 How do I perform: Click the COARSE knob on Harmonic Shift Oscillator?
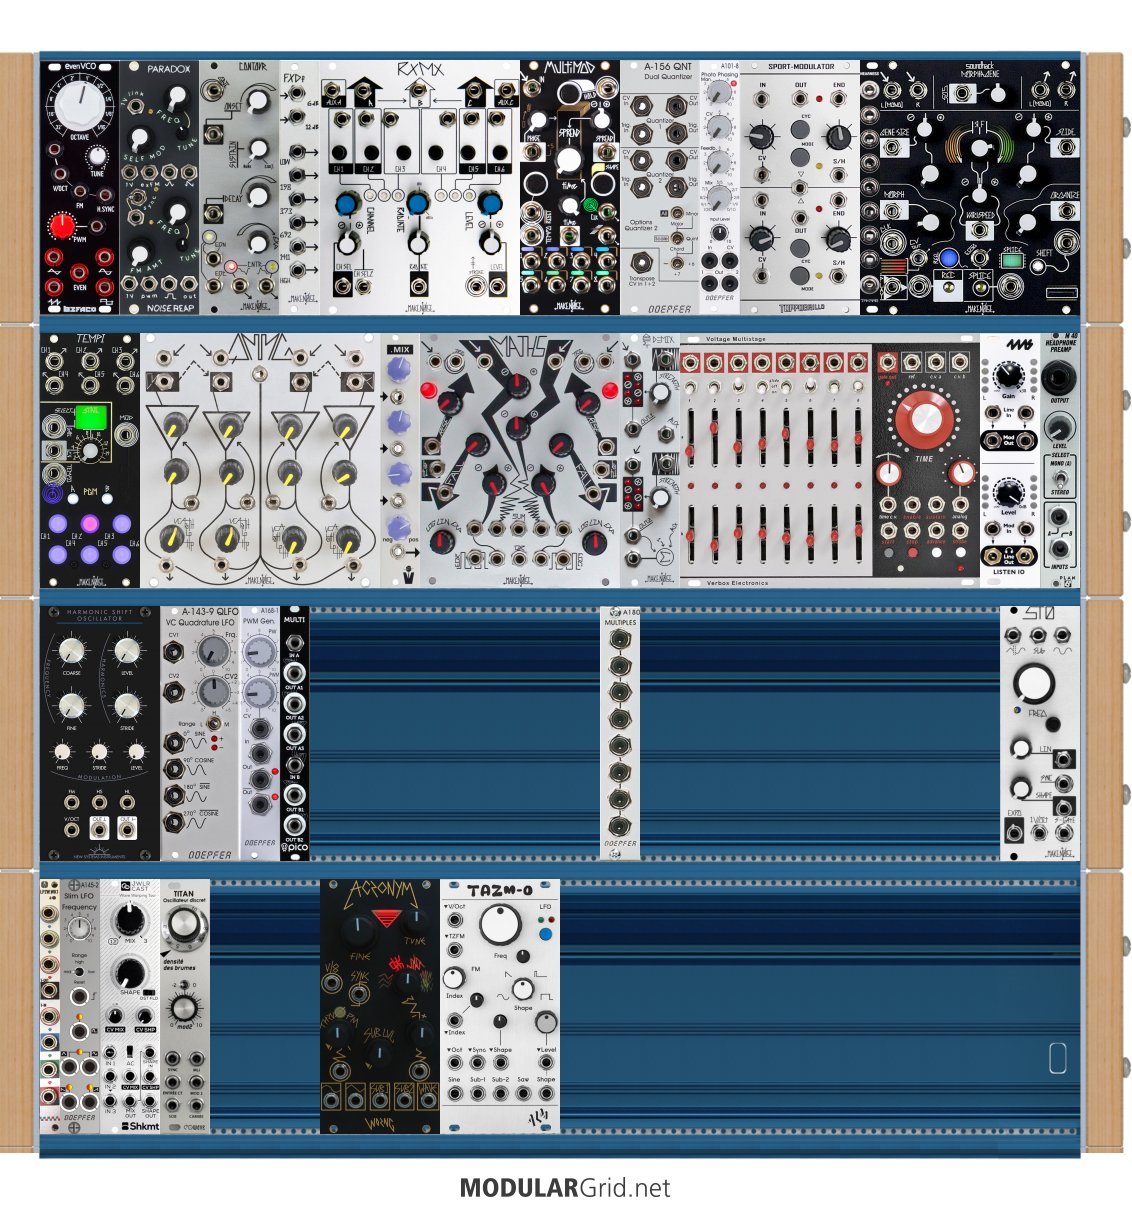pos(72,652)
